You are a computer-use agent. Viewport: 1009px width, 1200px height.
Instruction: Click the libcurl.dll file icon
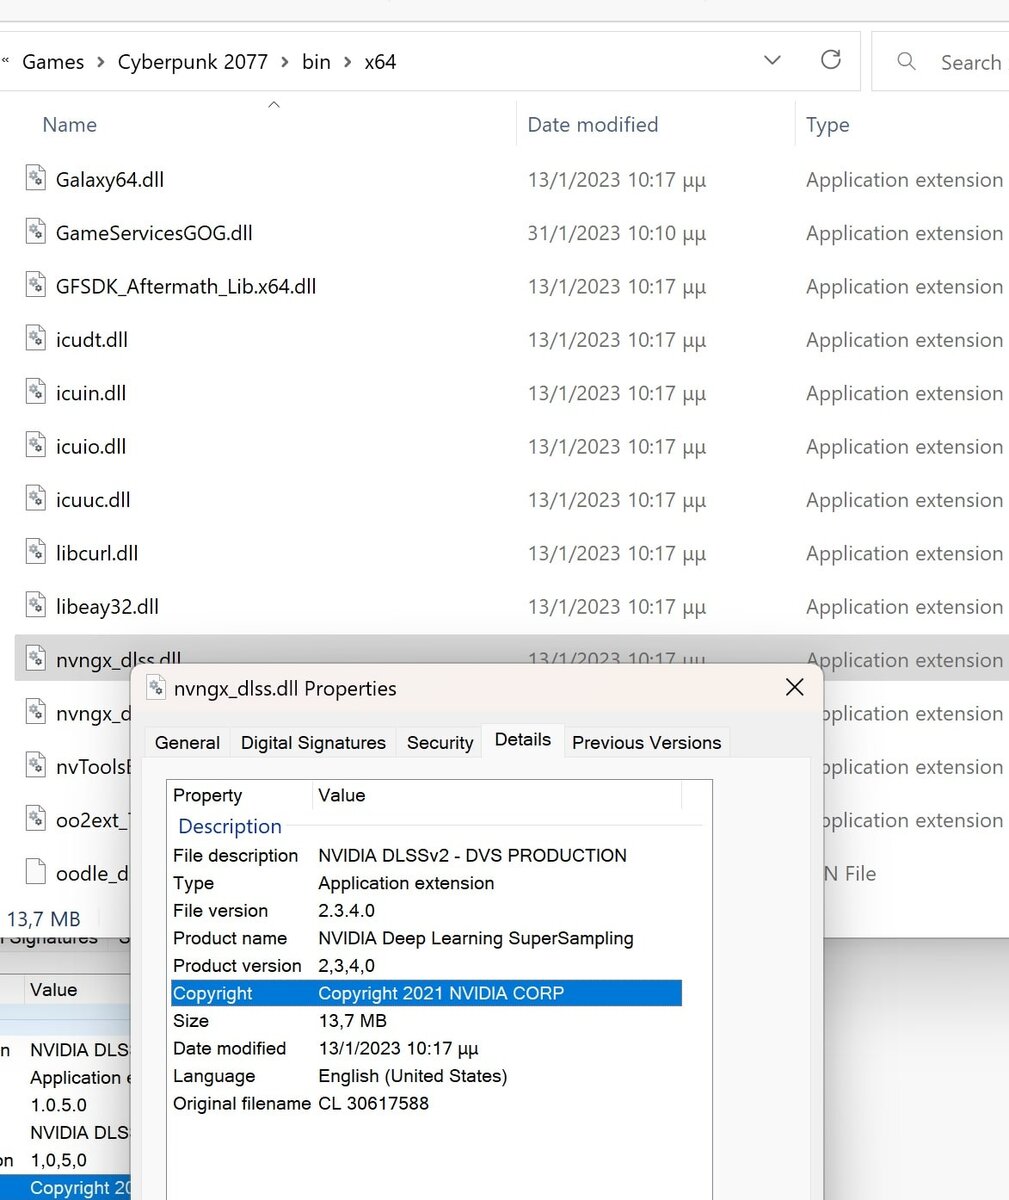click(x=36, y=552)
